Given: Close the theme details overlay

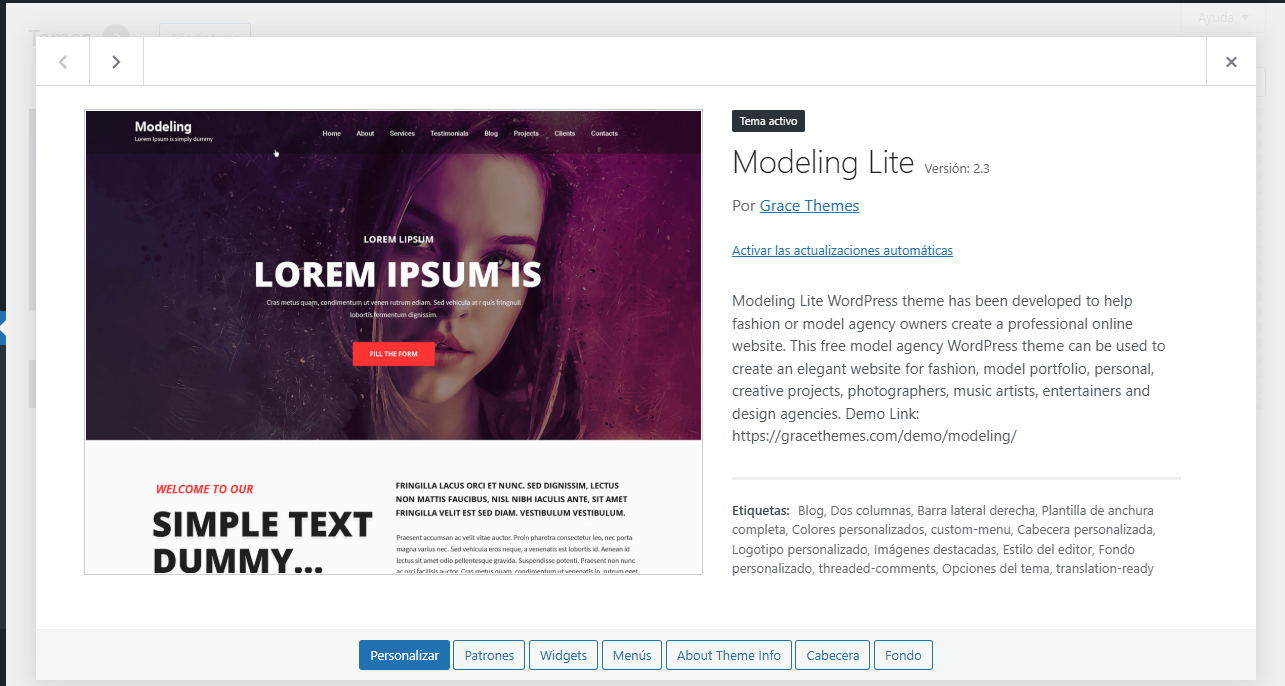Looking at the screenshot, I should 1231,62.
